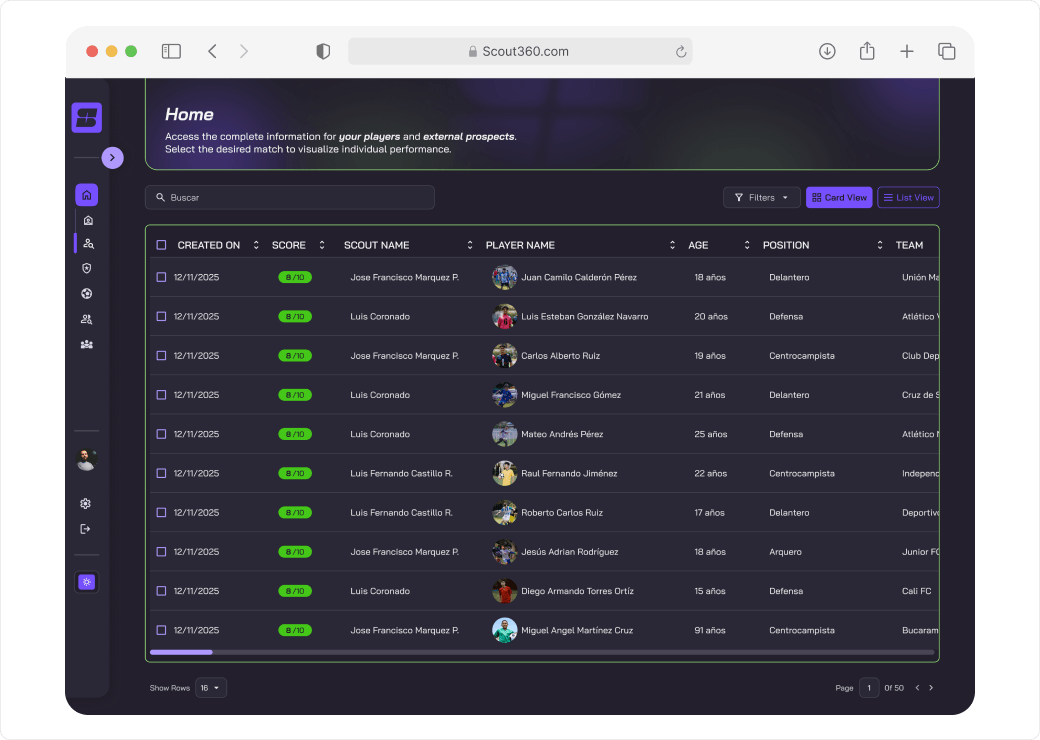
Task: Toggle the light theme sun button
Action: coord(87,582)
